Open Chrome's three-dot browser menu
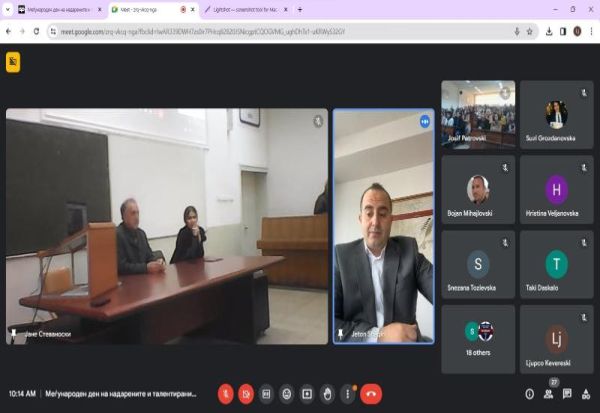The image size is (600, 413). pyautogui.click(x=591, y=31)
